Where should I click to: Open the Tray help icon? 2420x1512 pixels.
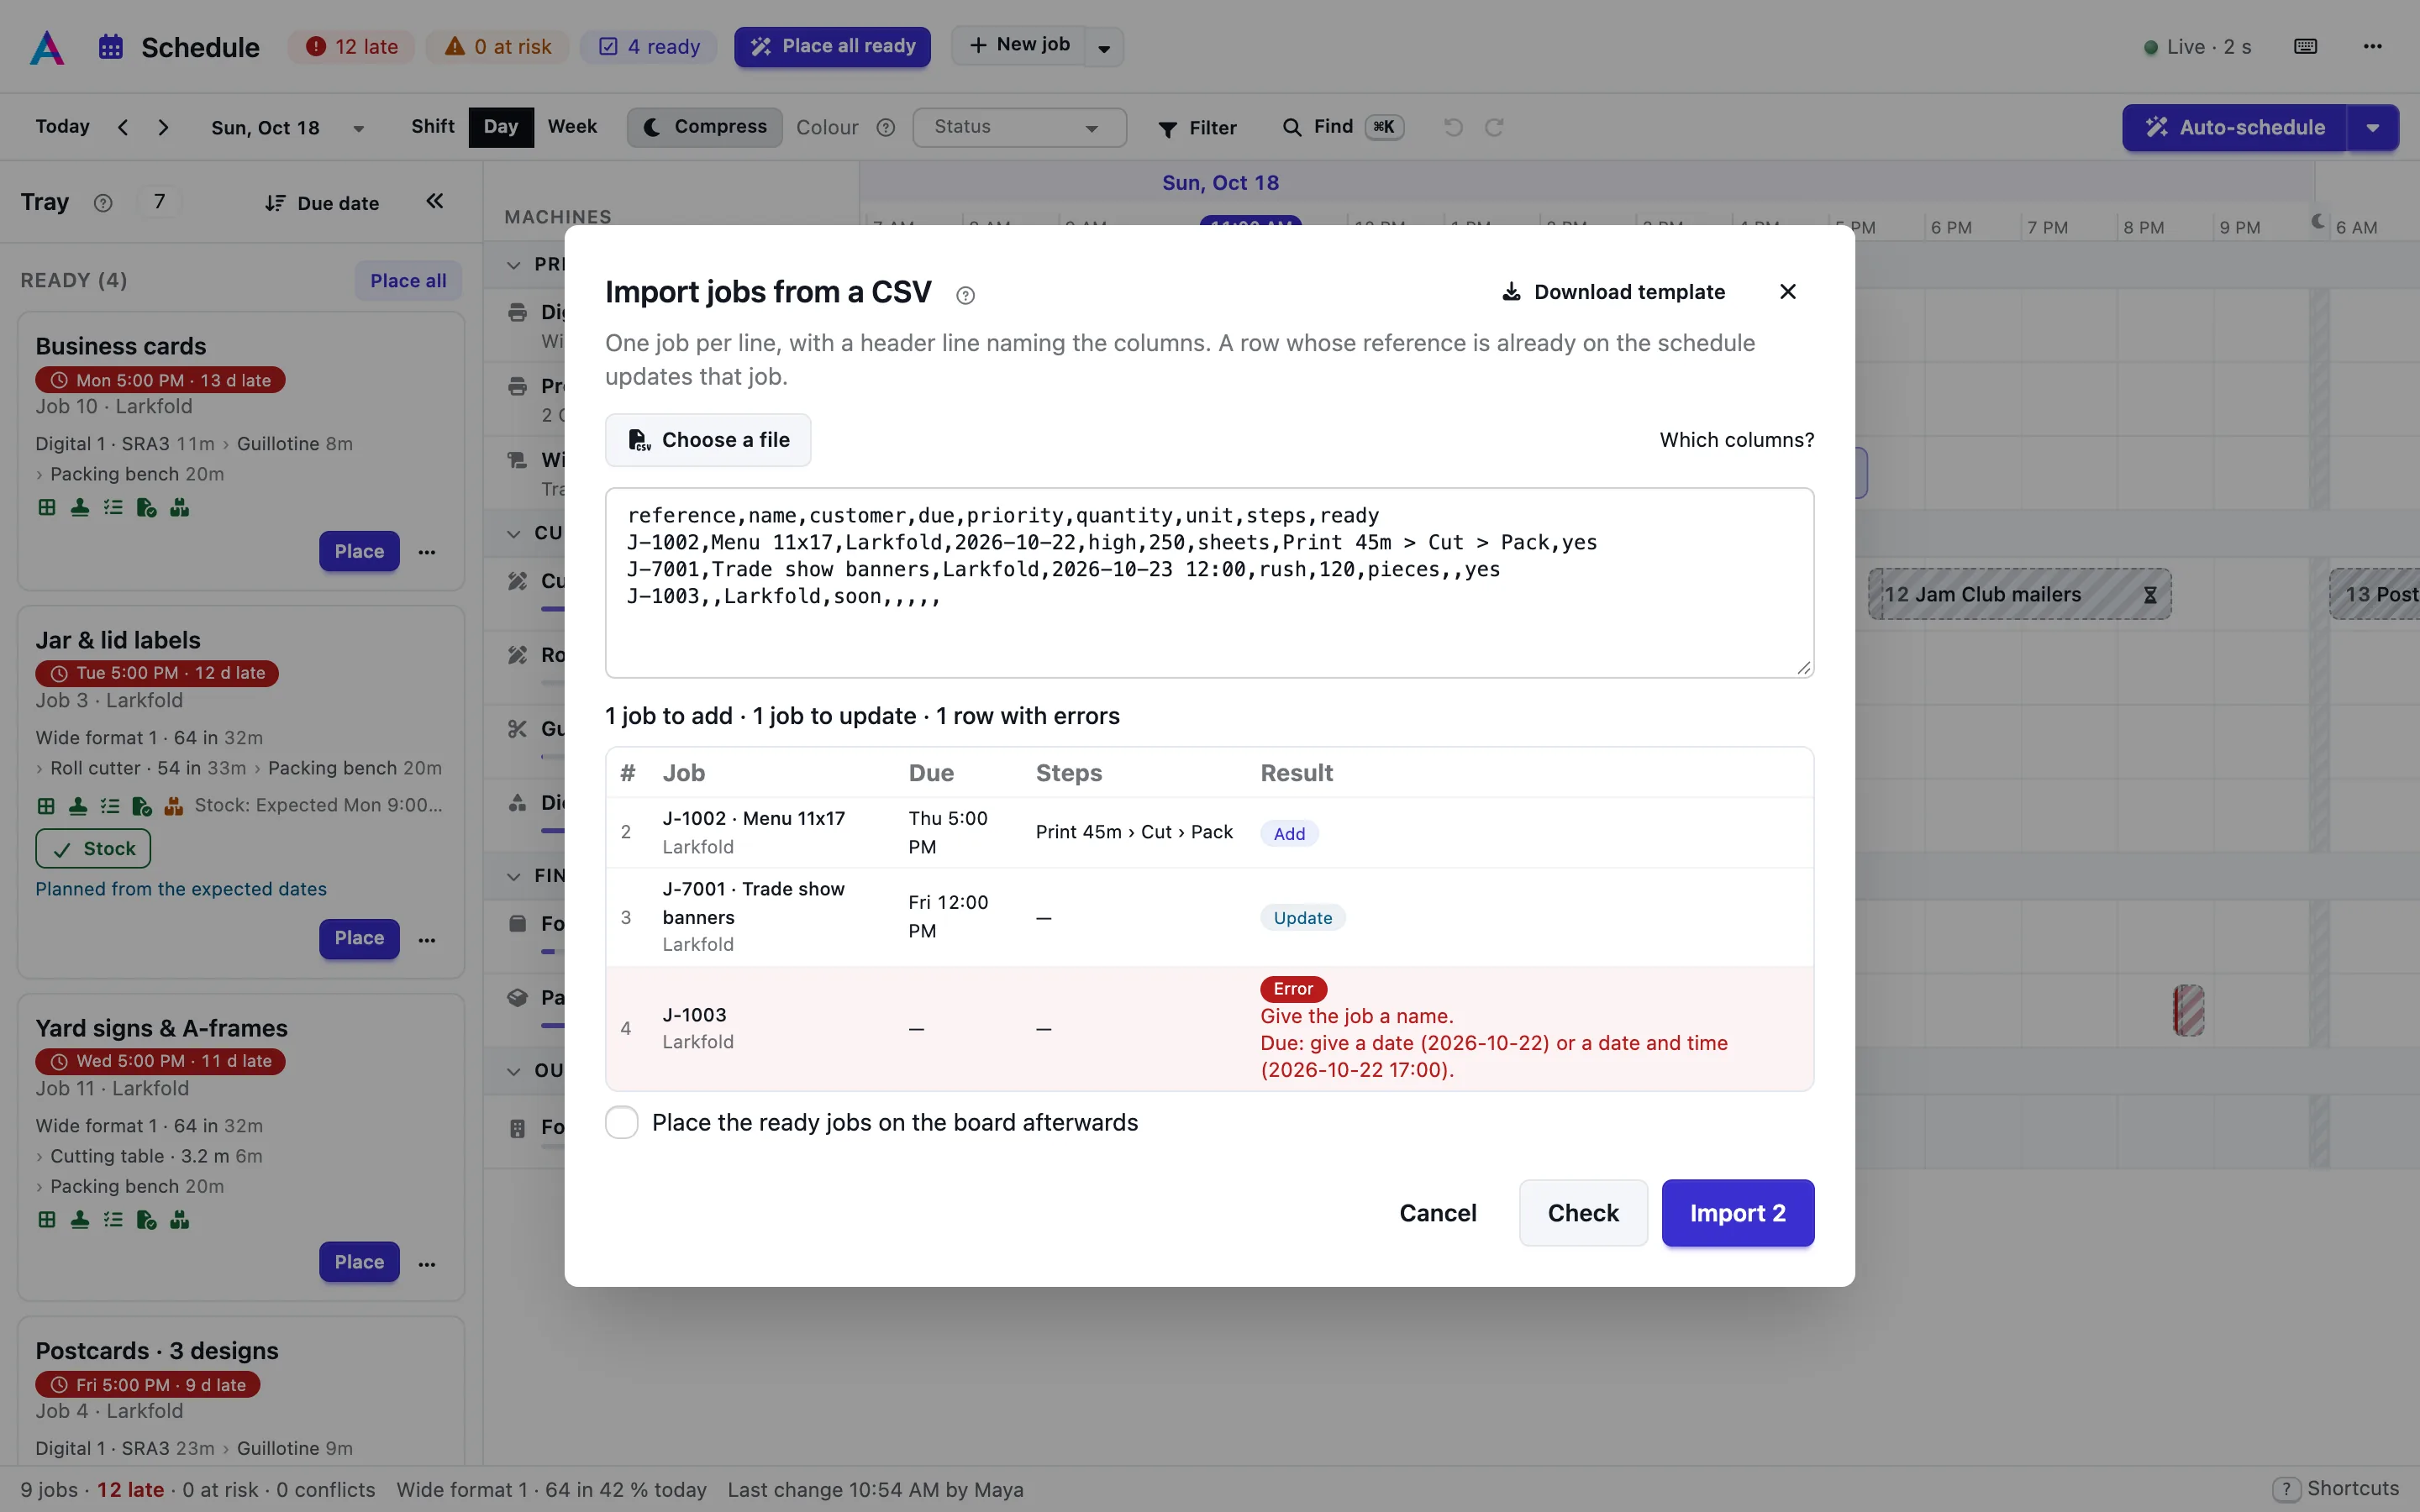pos(102,203)
